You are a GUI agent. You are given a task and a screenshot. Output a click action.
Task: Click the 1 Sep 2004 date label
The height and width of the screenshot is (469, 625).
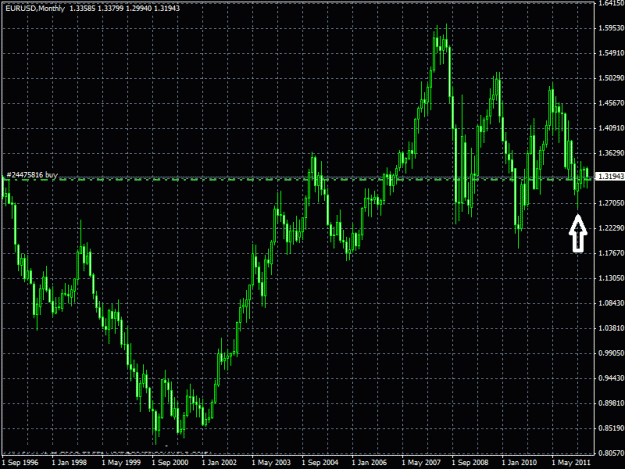tap(320, 463)
